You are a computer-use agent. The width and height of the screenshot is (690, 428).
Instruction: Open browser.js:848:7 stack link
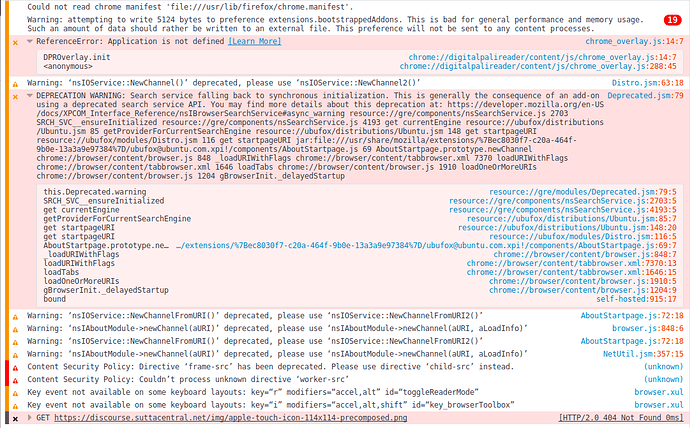(x=585, y=254)
